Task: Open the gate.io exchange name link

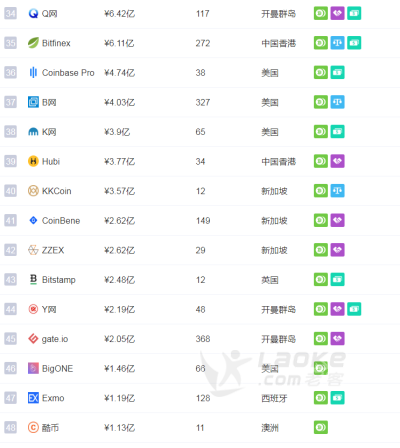Action: [55, 339]
